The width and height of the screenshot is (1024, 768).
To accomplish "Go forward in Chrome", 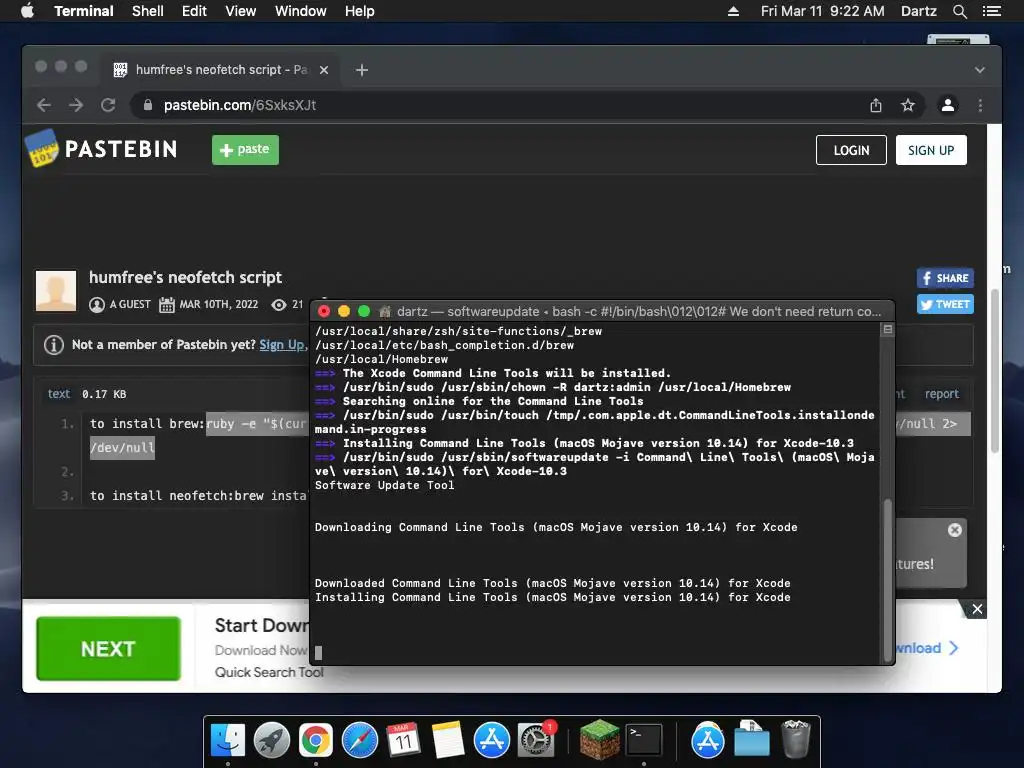I will (x=76, y=105).
